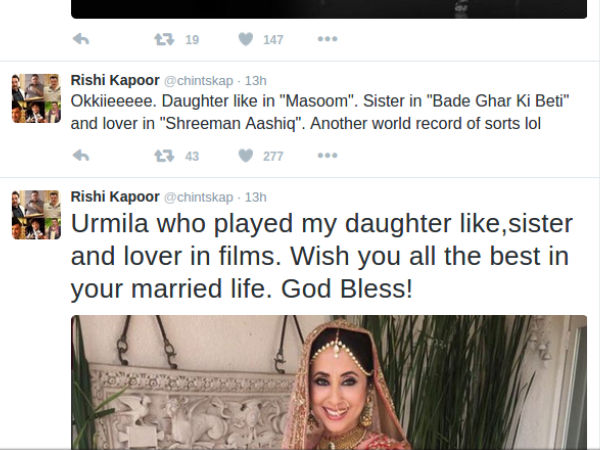Click the black media preview at the top
600x450 pixels.
click(x=328, y=8)
